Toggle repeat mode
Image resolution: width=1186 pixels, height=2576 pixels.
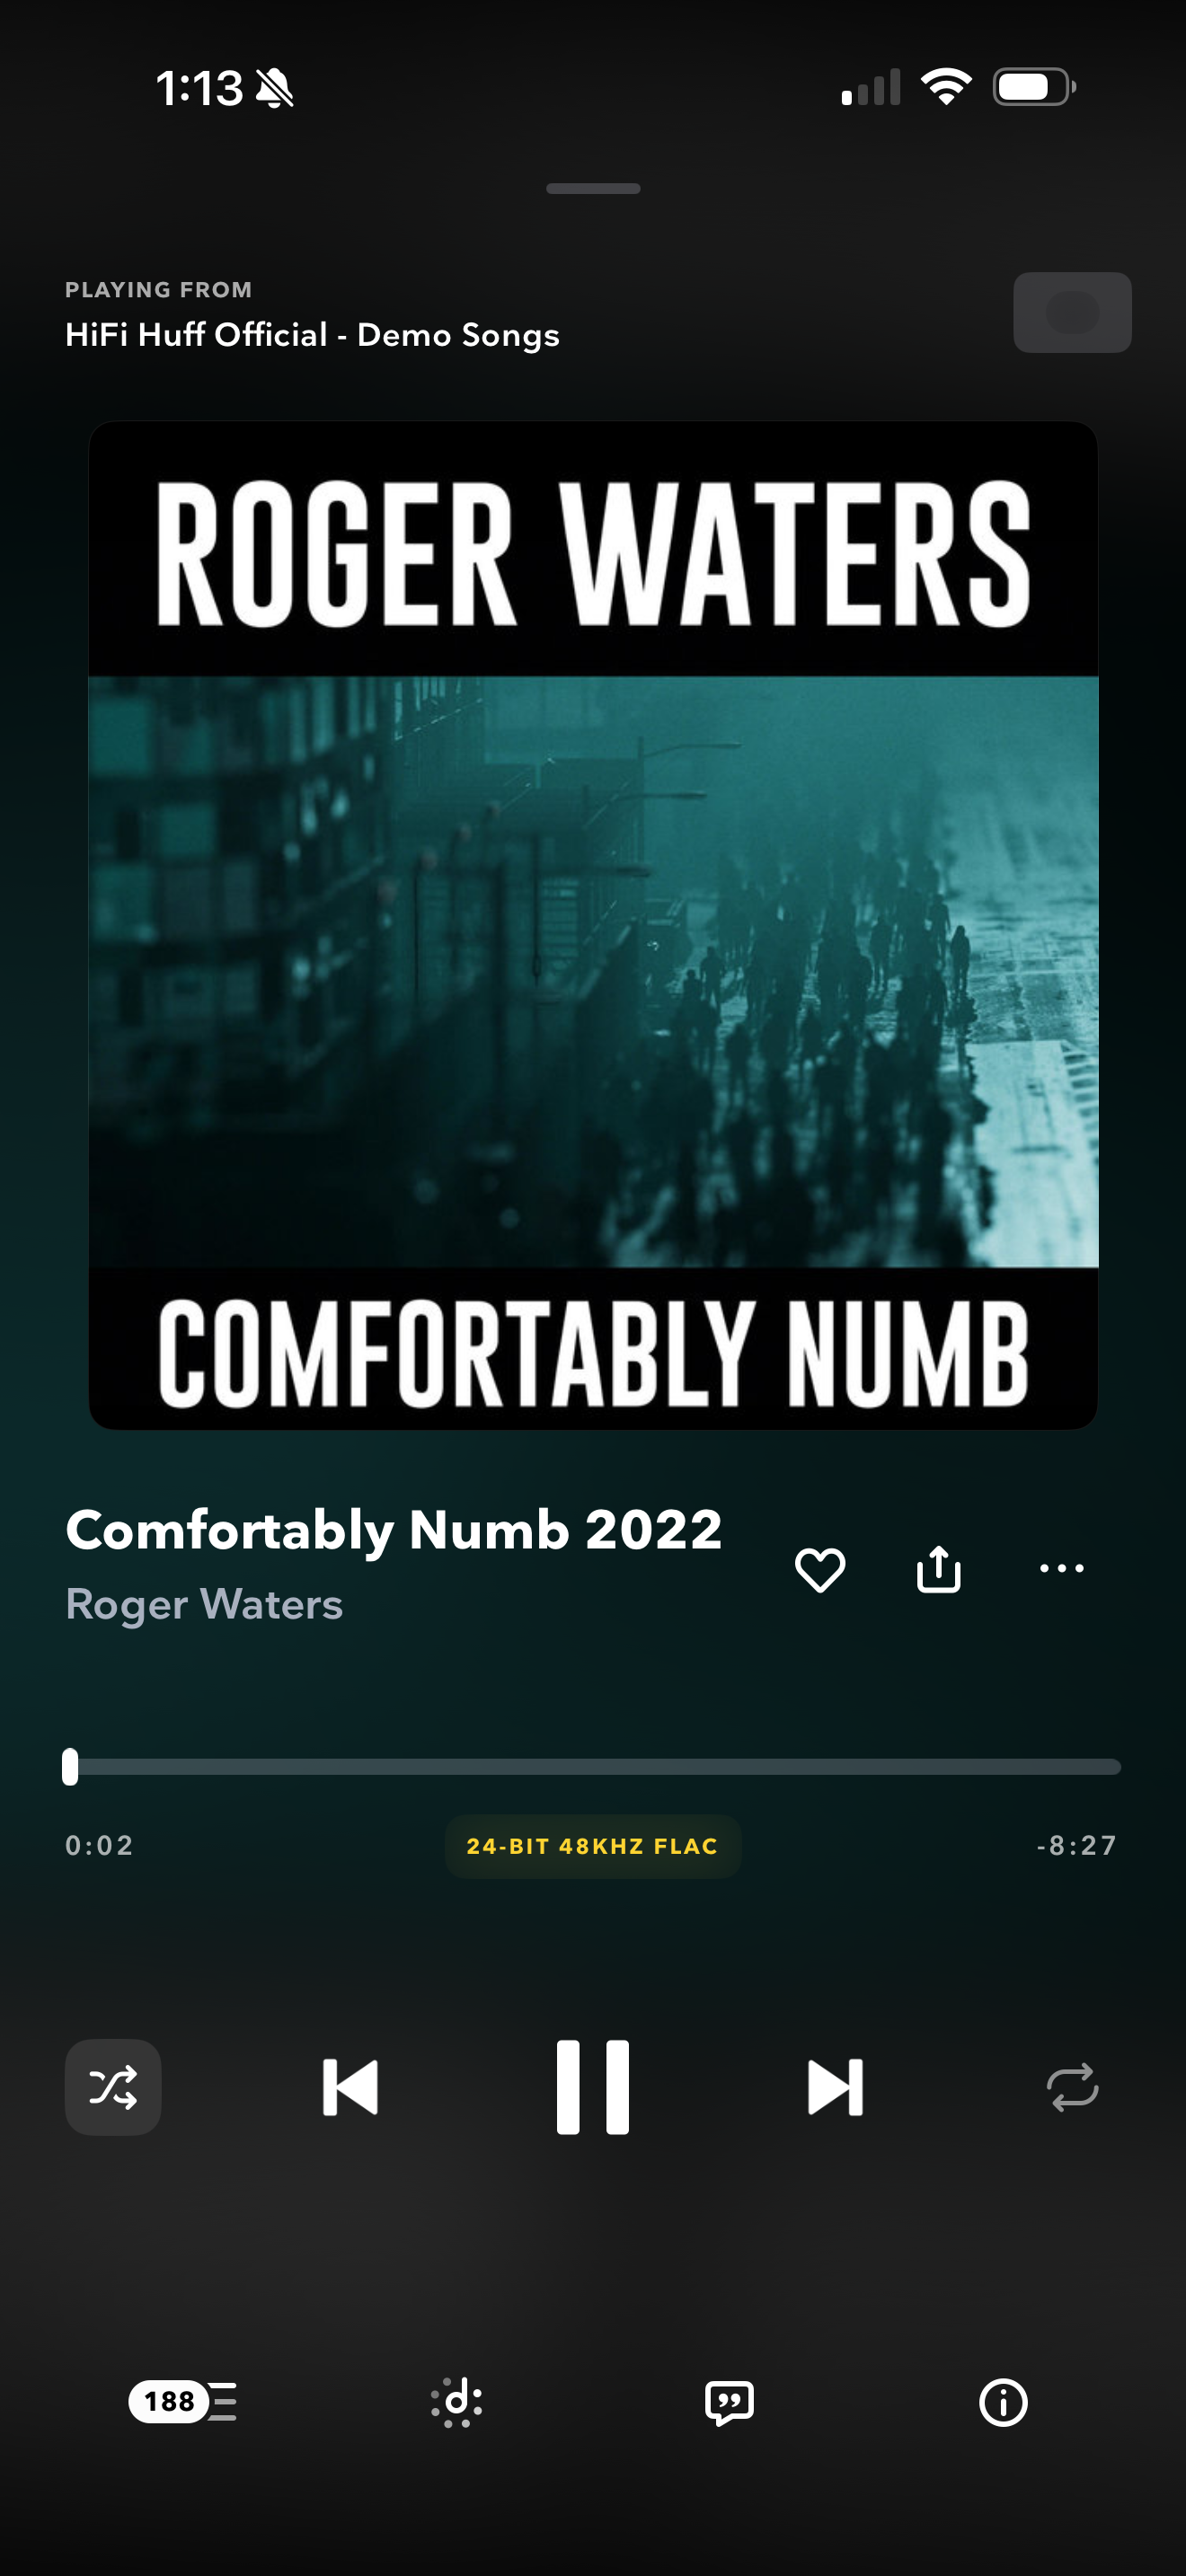coord(1072,2087)
